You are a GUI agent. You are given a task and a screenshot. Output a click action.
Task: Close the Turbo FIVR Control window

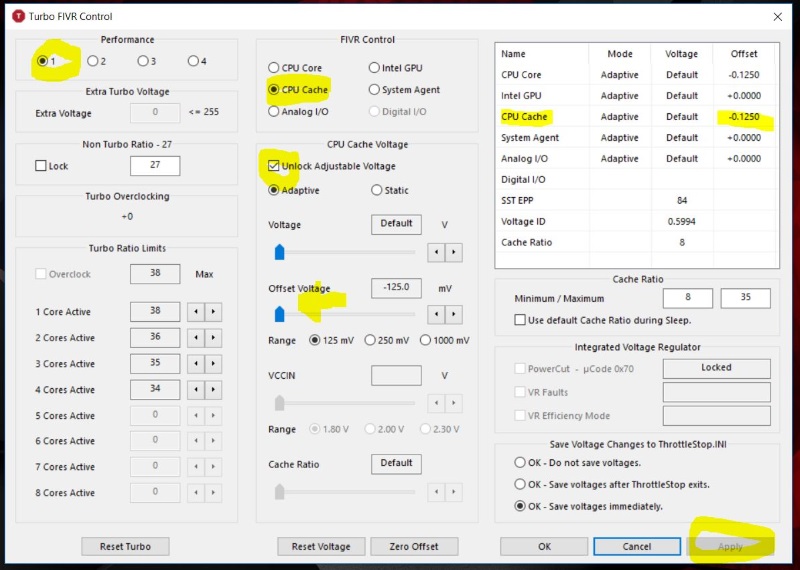778,17
